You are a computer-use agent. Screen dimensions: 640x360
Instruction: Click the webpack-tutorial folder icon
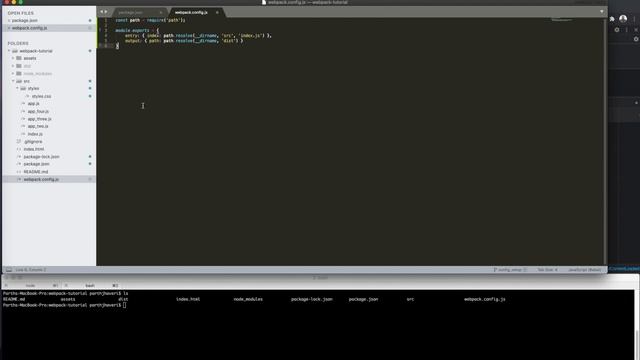click(15, 51)
